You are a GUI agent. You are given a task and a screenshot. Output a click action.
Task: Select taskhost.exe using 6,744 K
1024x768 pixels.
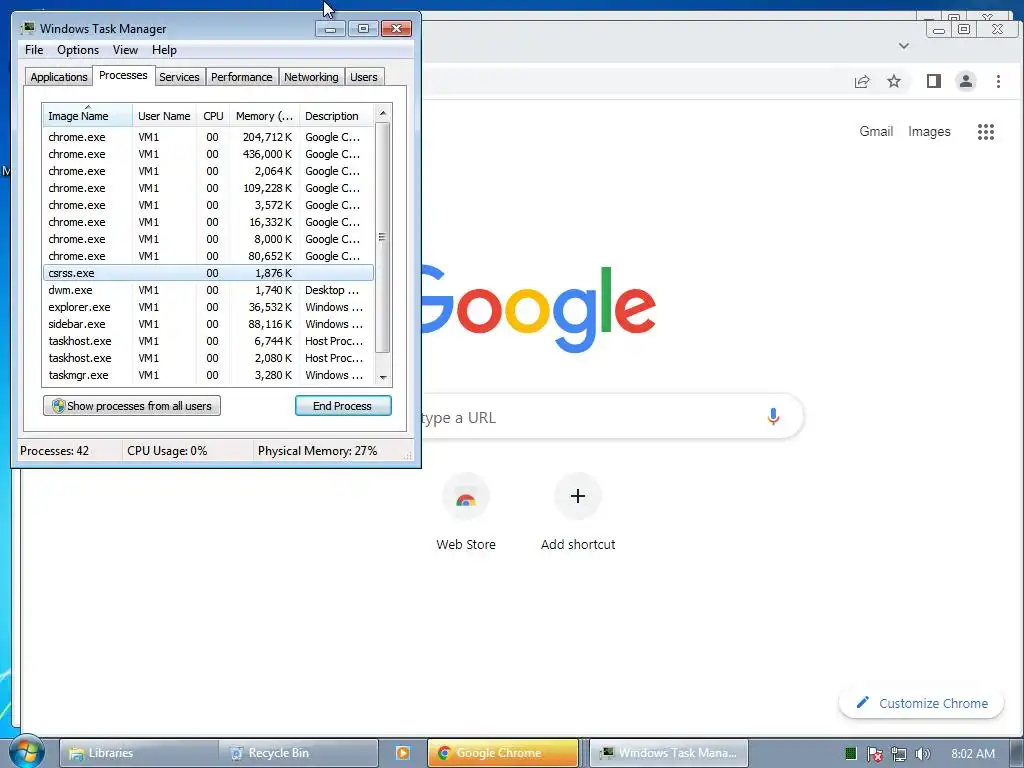pos(208,341)
